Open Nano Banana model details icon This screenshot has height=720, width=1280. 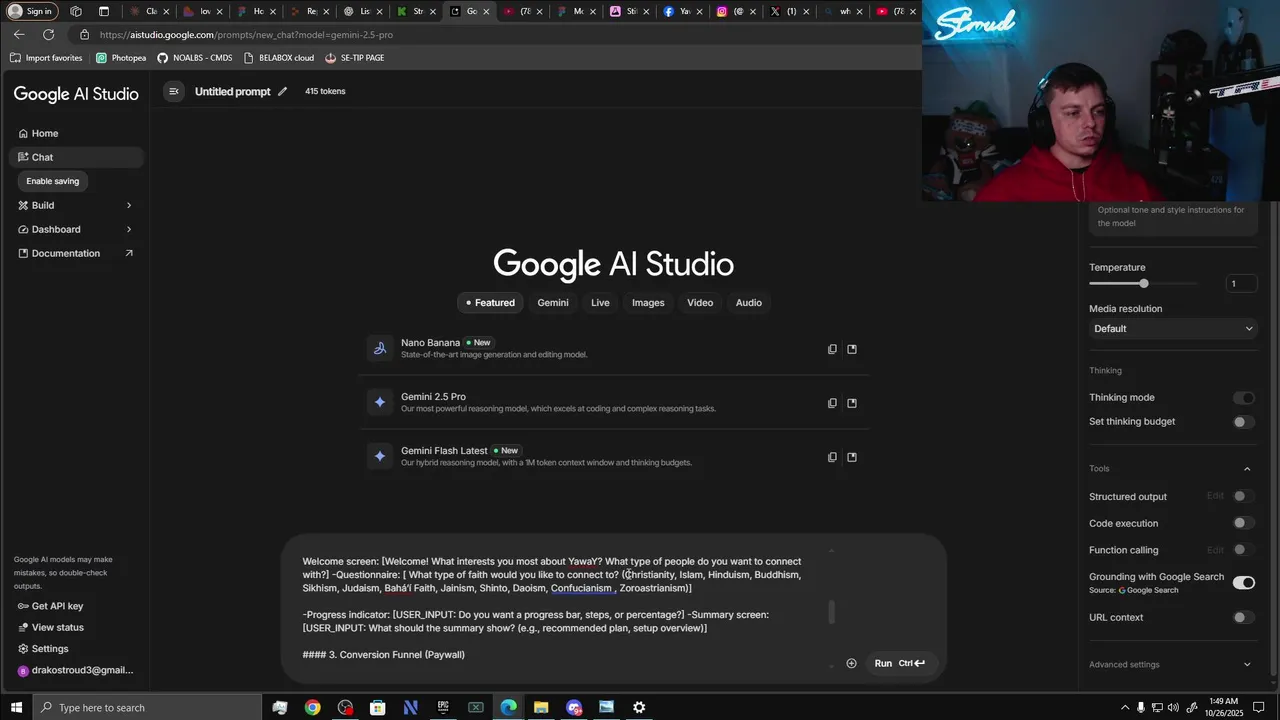click(x=852, y=349)
